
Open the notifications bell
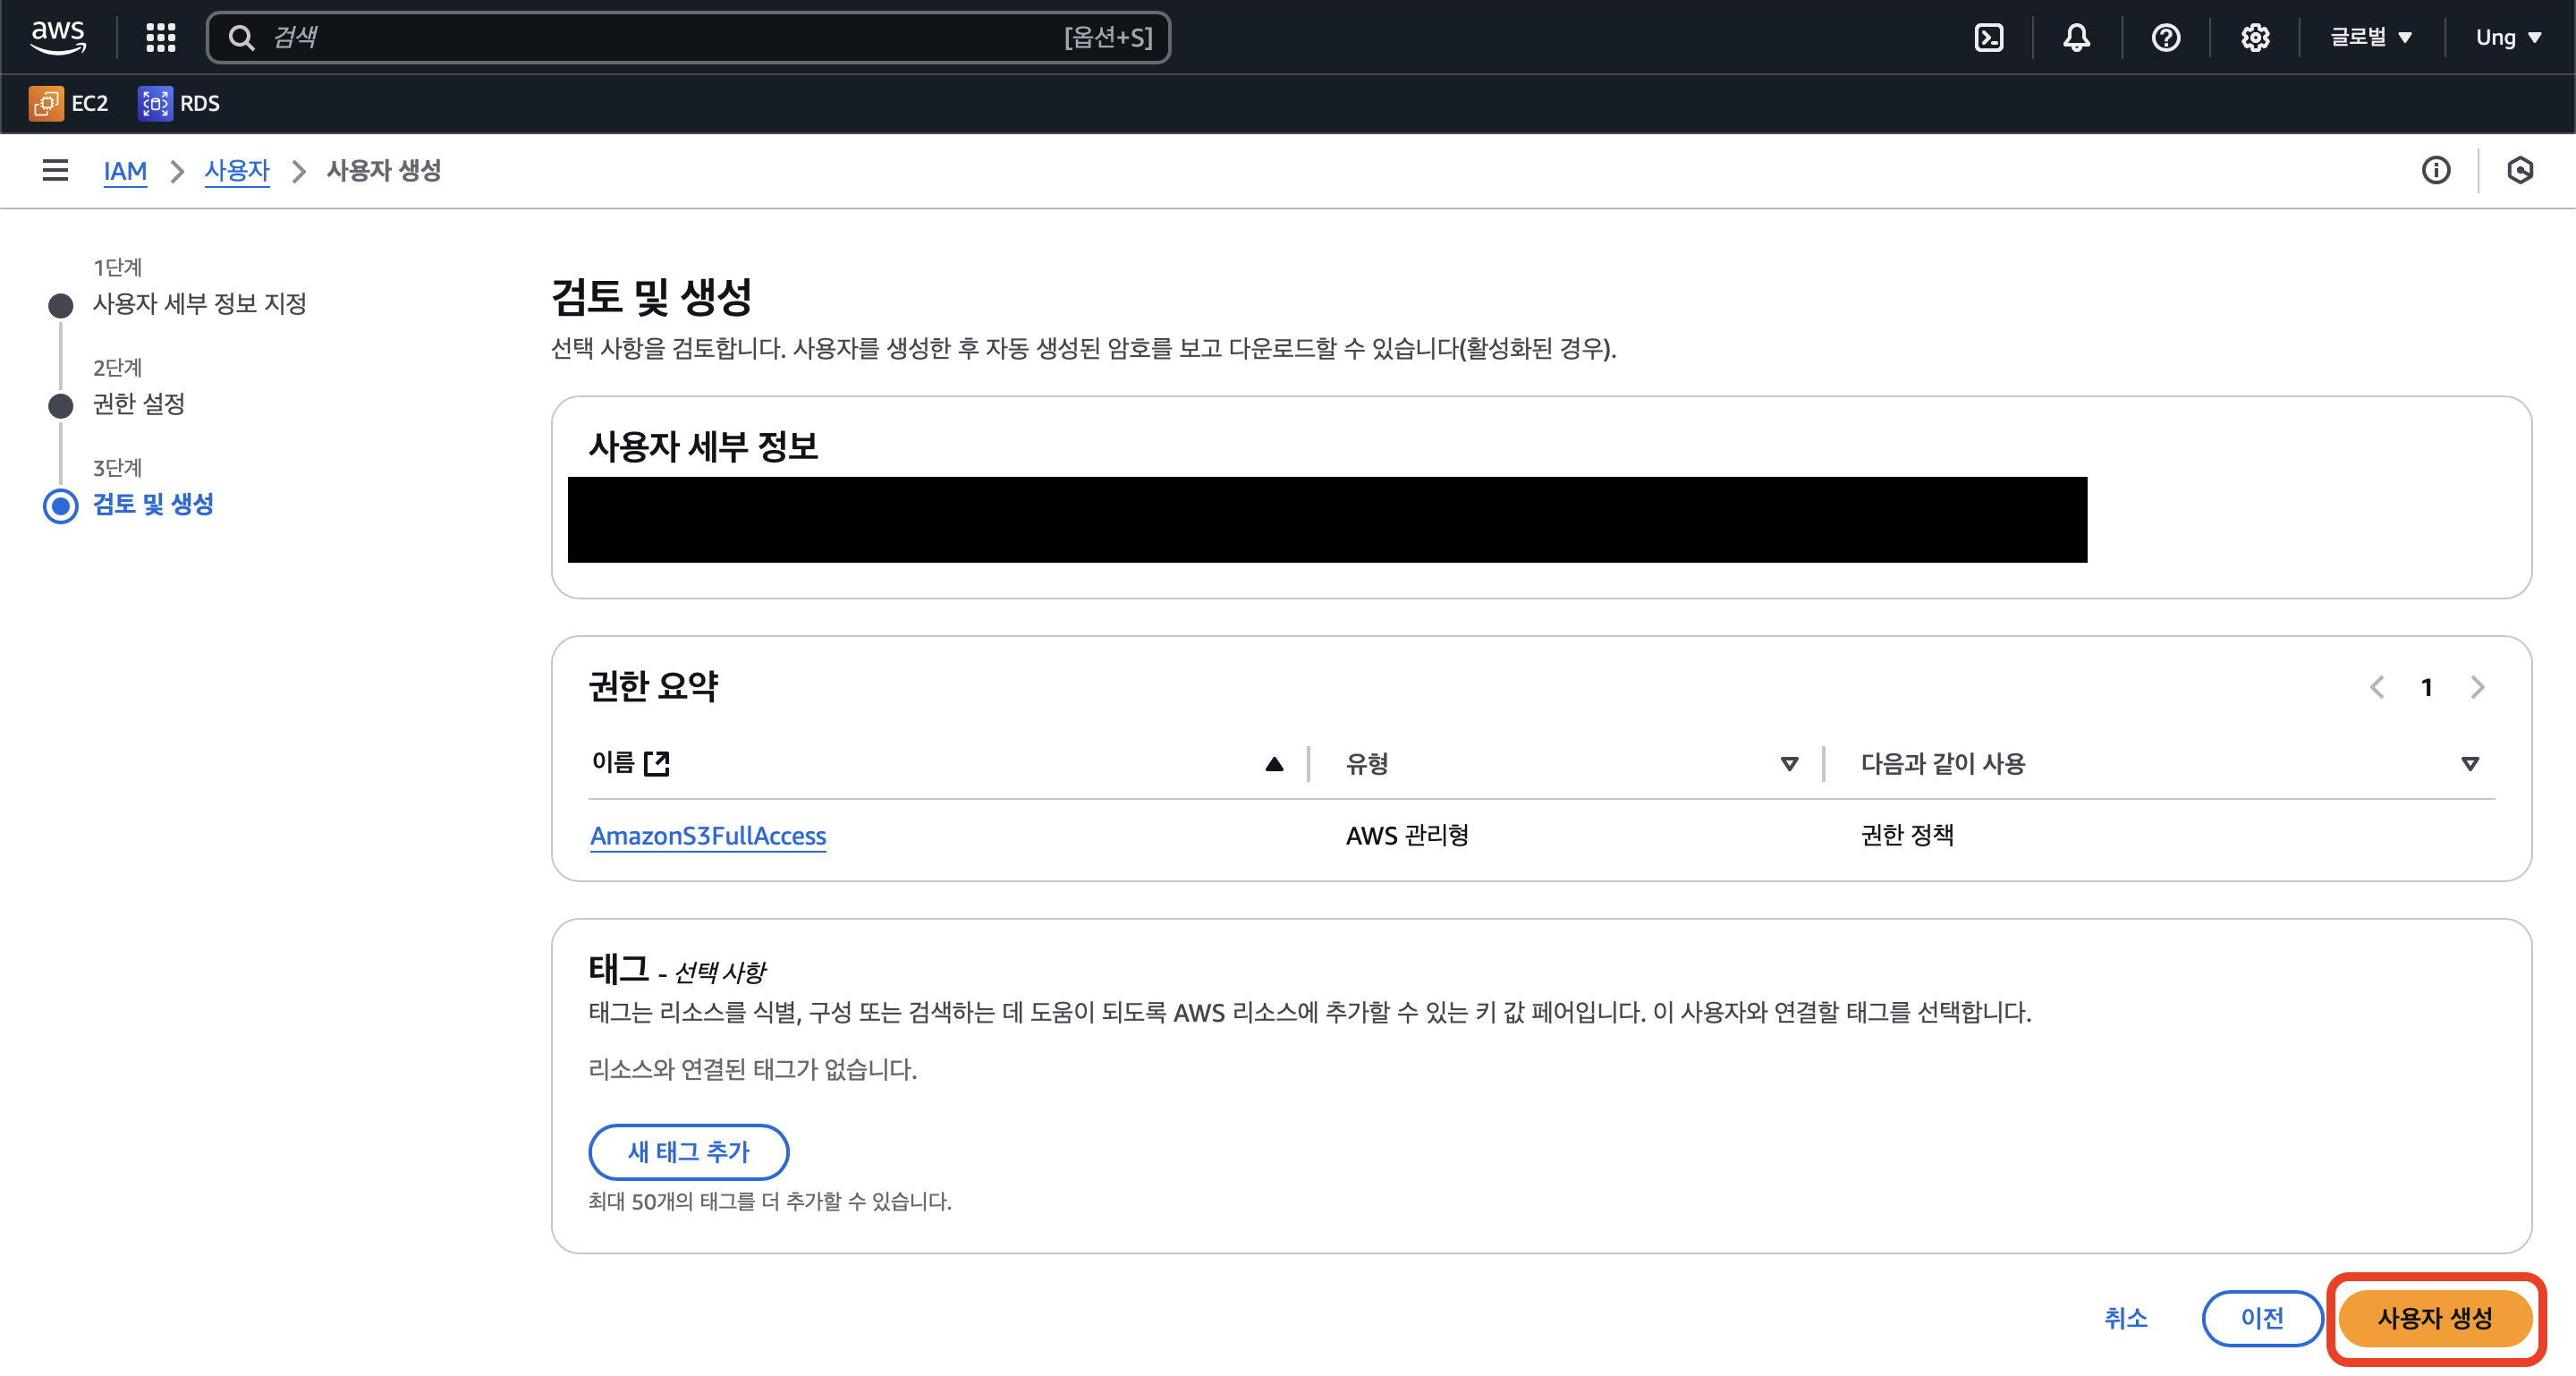(x=2076, y=37)
